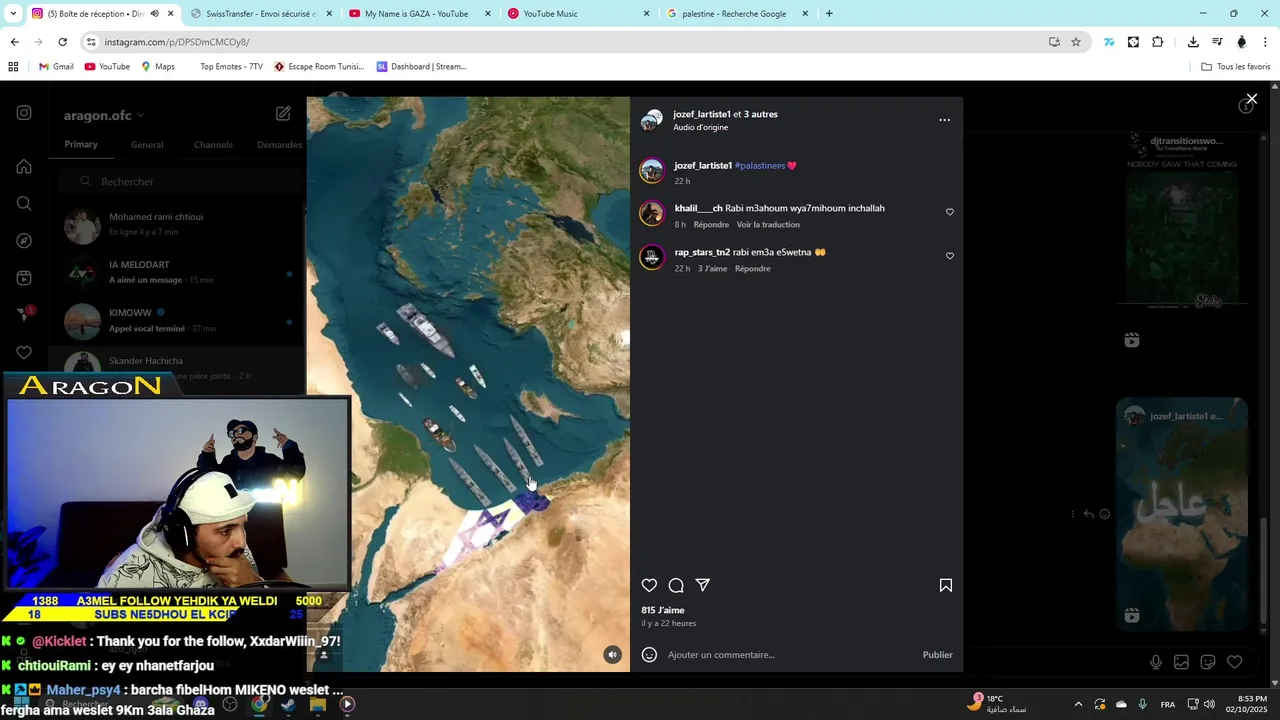Open Reels icon in the sidebar
Image resolution: width=1280 pixels, height=720 pixels.
tap(24, 278)
